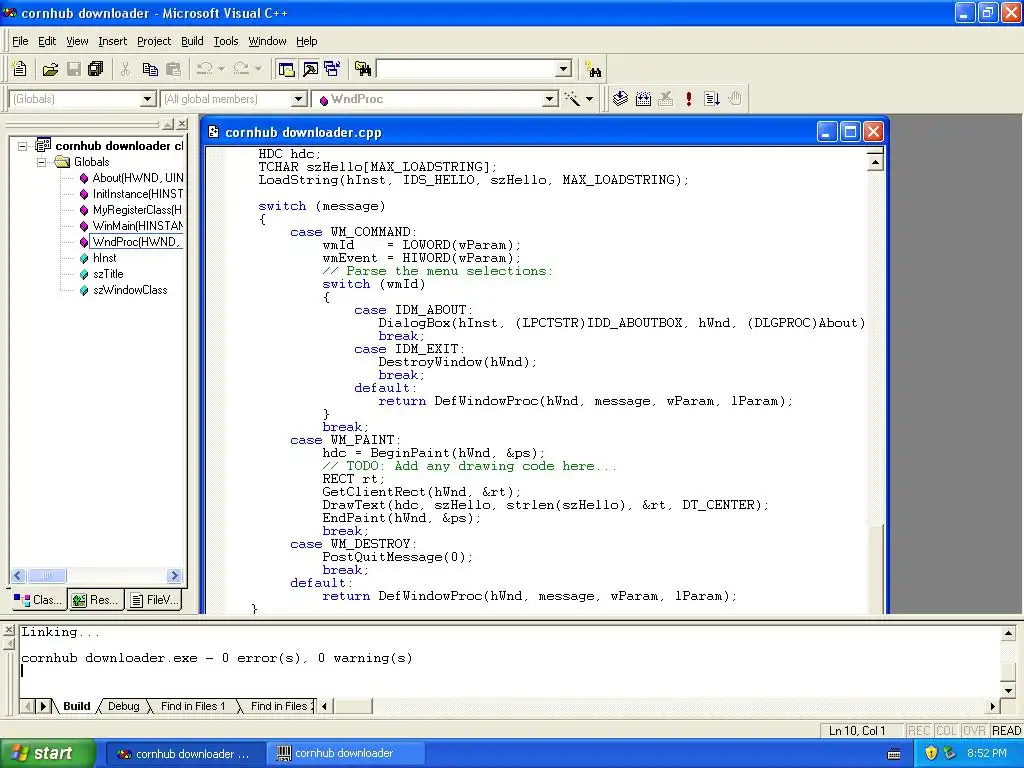Image resolution: width=1024 pixels, height=768 pixels.
Task: Select WndProc function in class tree
Action: click(136, 242)
